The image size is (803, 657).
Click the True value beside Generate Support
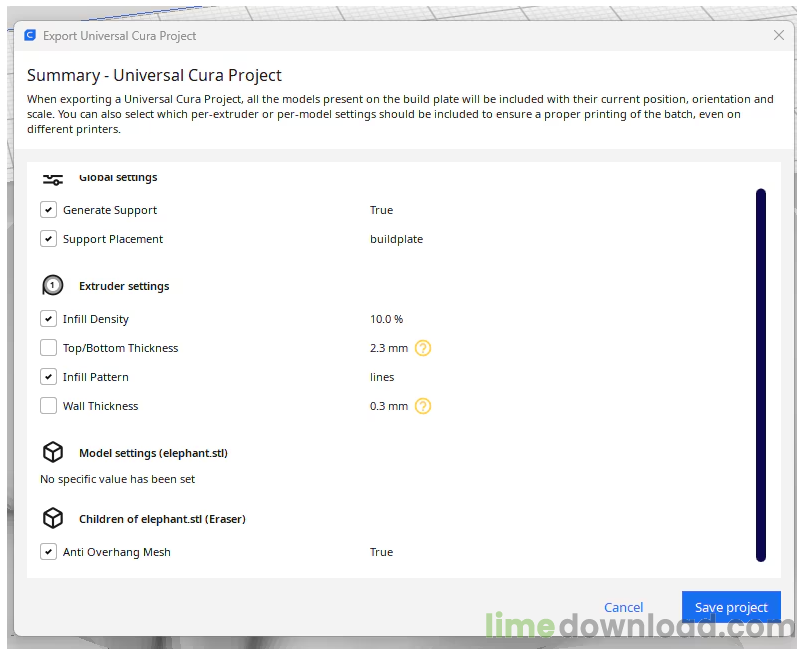(382, 210)
